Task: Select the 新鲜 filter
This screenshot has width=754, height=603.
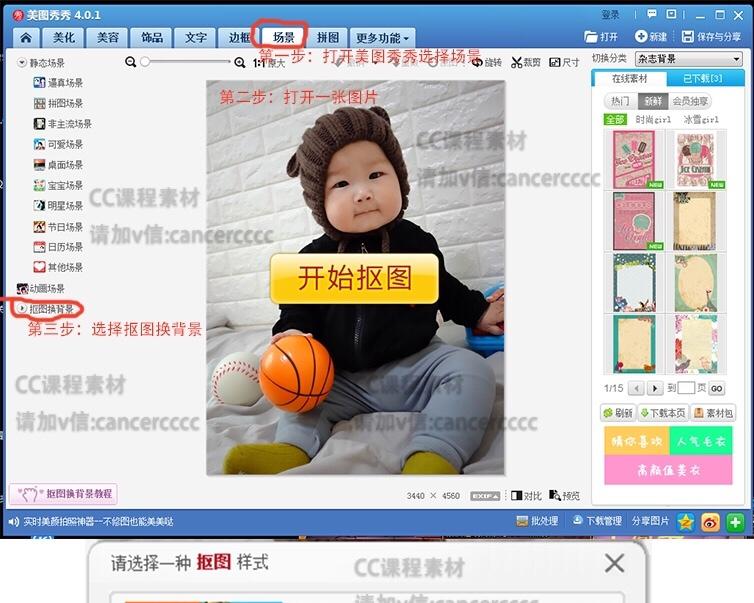Action: tap(653, 101)
